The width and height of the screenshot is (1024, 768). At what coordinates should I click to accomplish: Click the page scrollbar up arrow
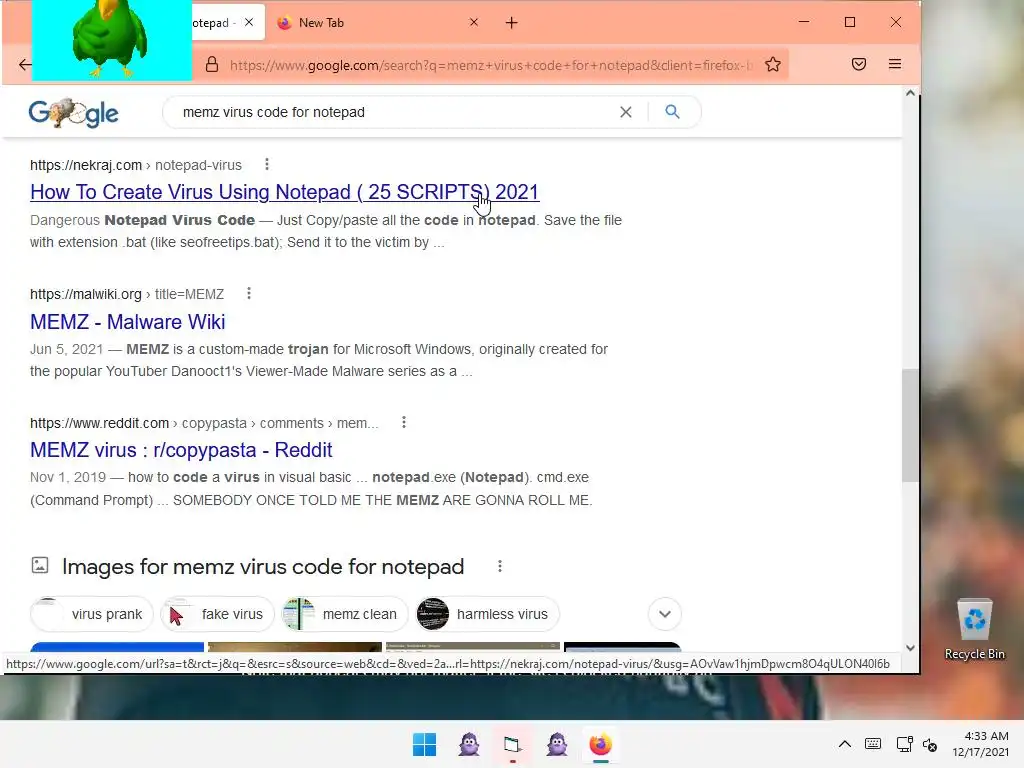click(x=910, y=93)
